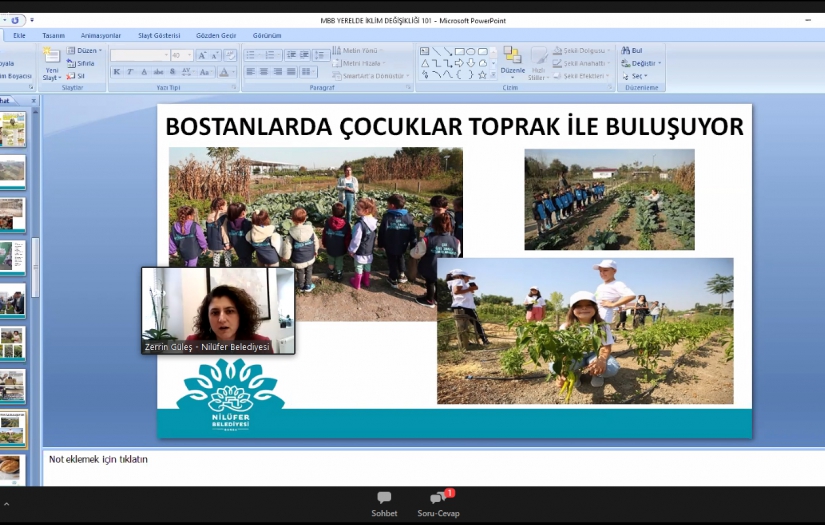Expand the shapes gallery more button
Image resolution: width=825 pixels, height=525 pixels.
pyautogui.click(x=493, y=75)
